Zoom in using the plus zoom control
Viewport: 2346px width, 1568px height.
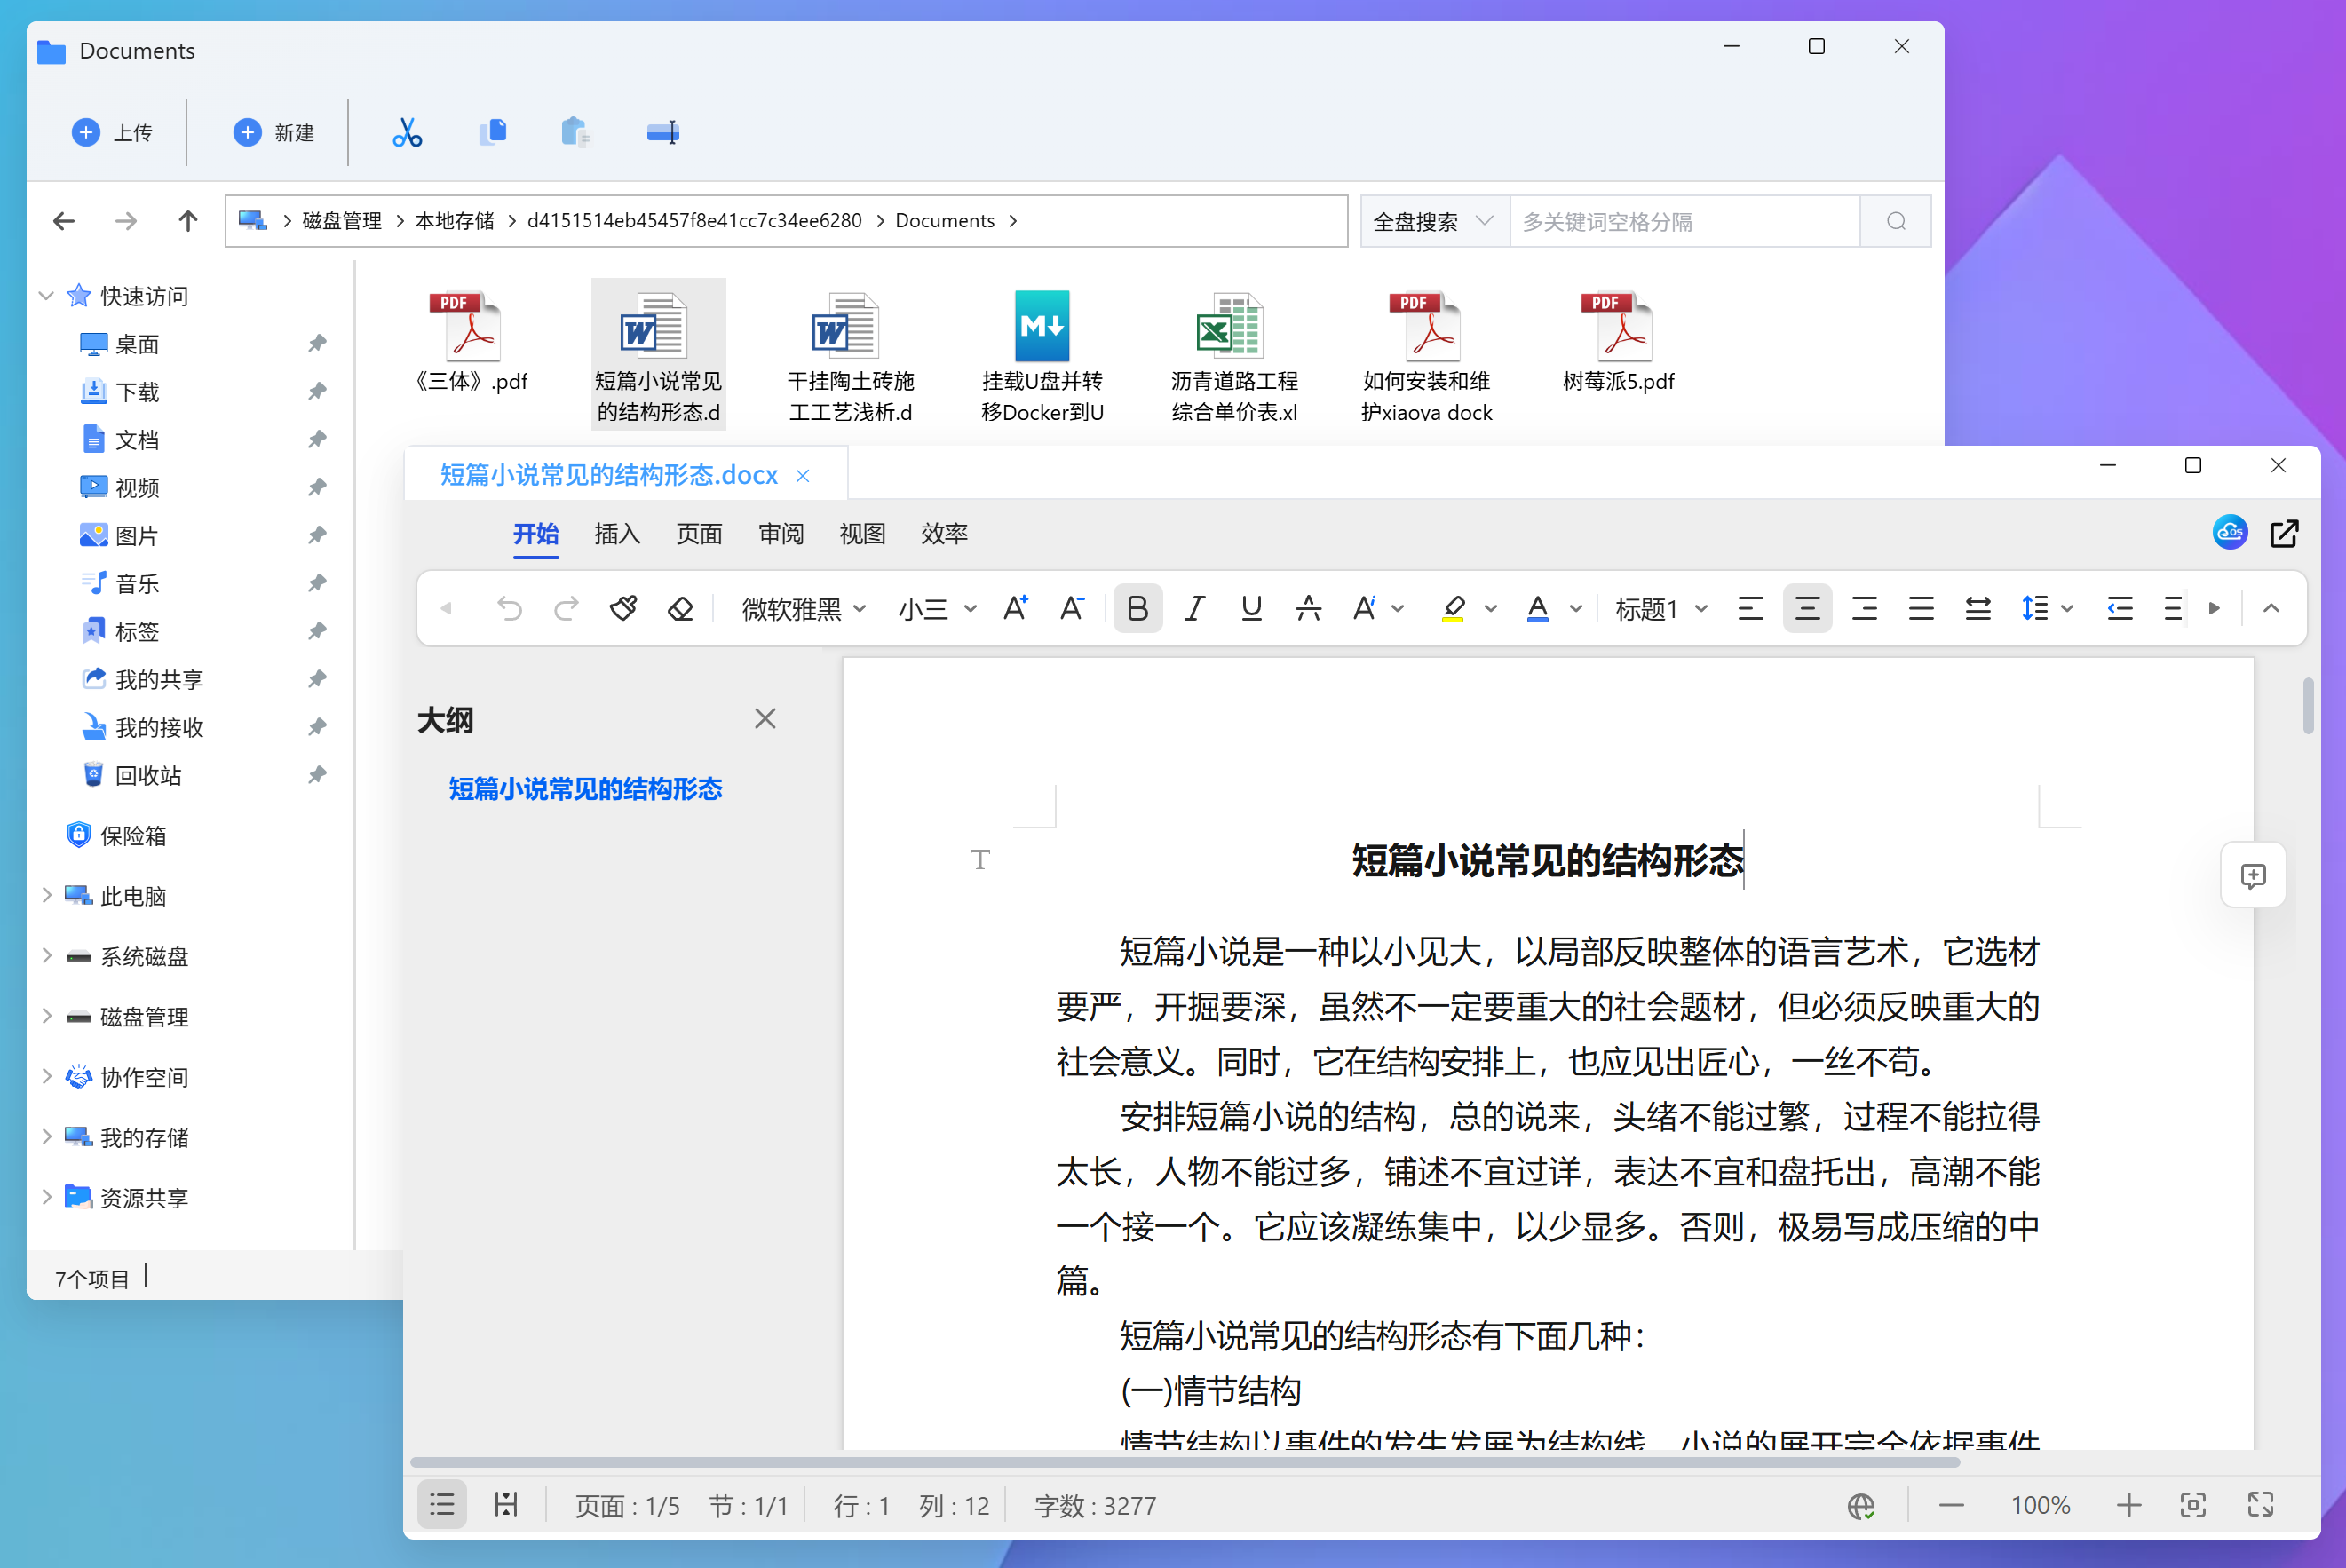point(2128,1504)
